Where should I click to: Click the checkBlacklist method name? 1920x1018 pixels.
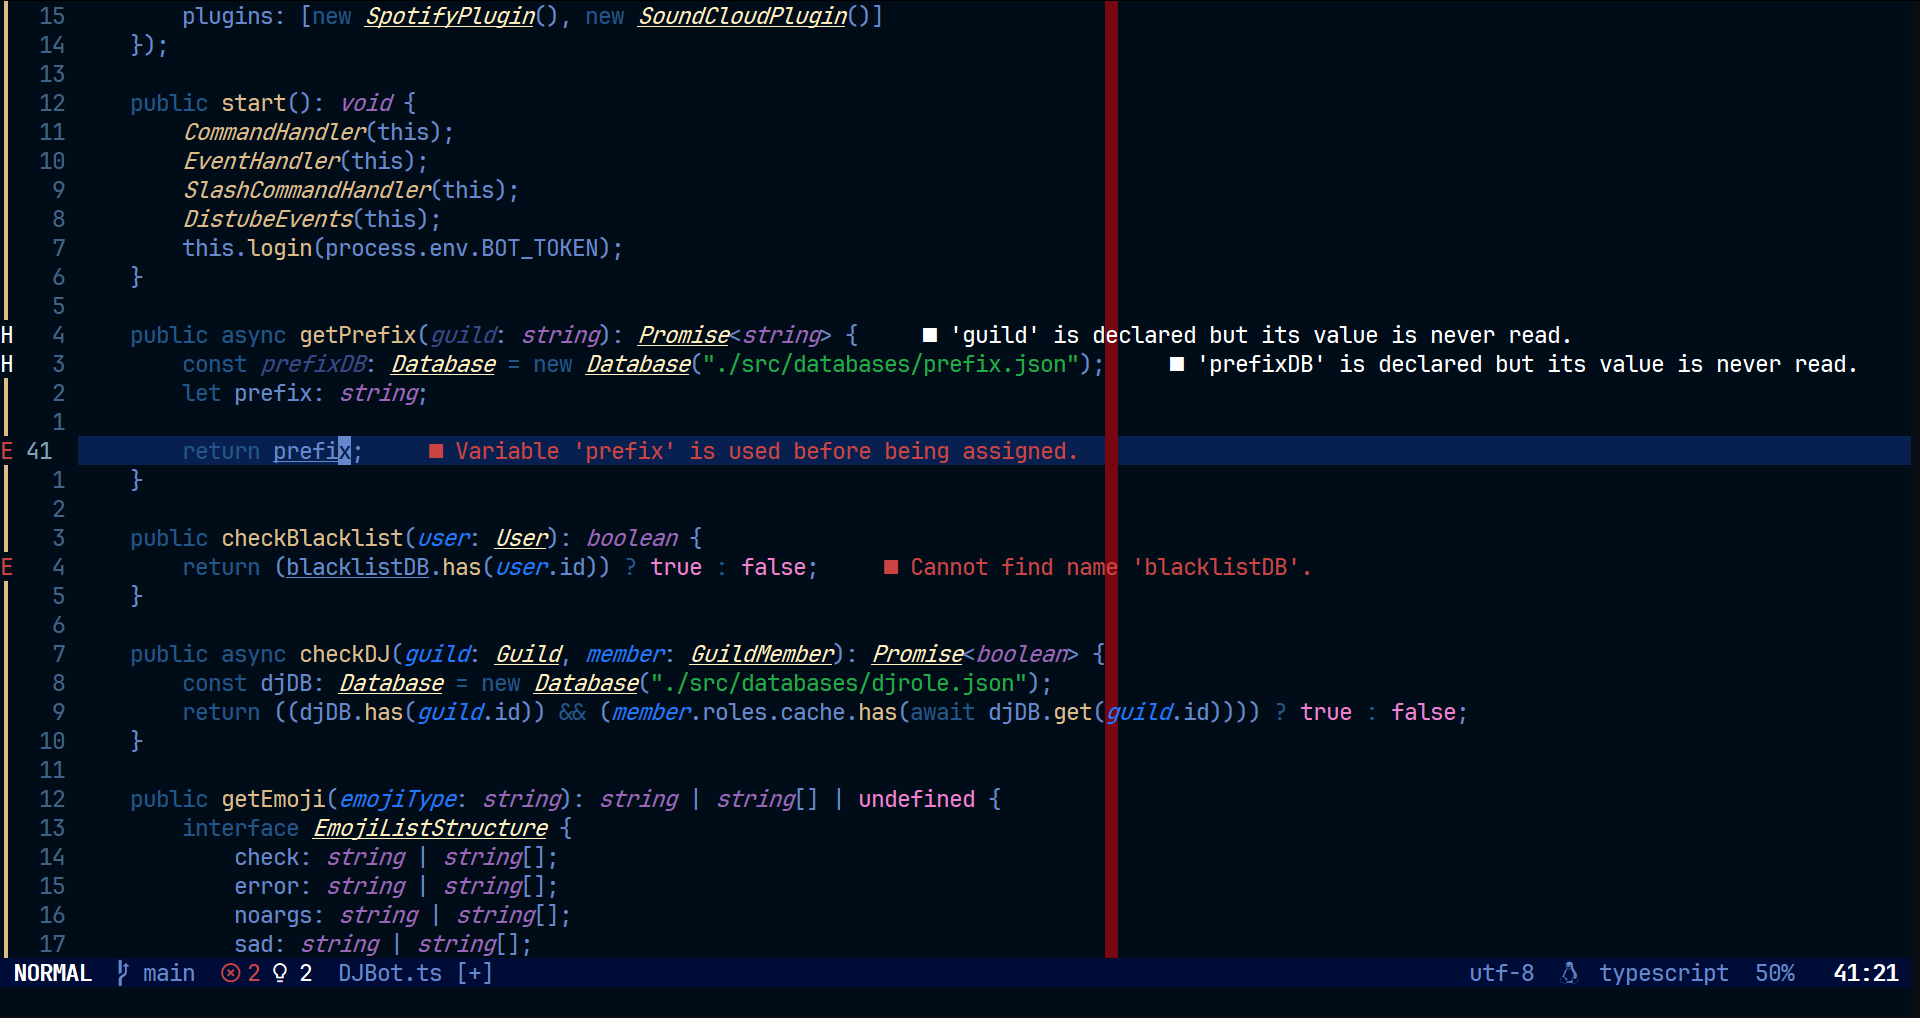[313, 538]
